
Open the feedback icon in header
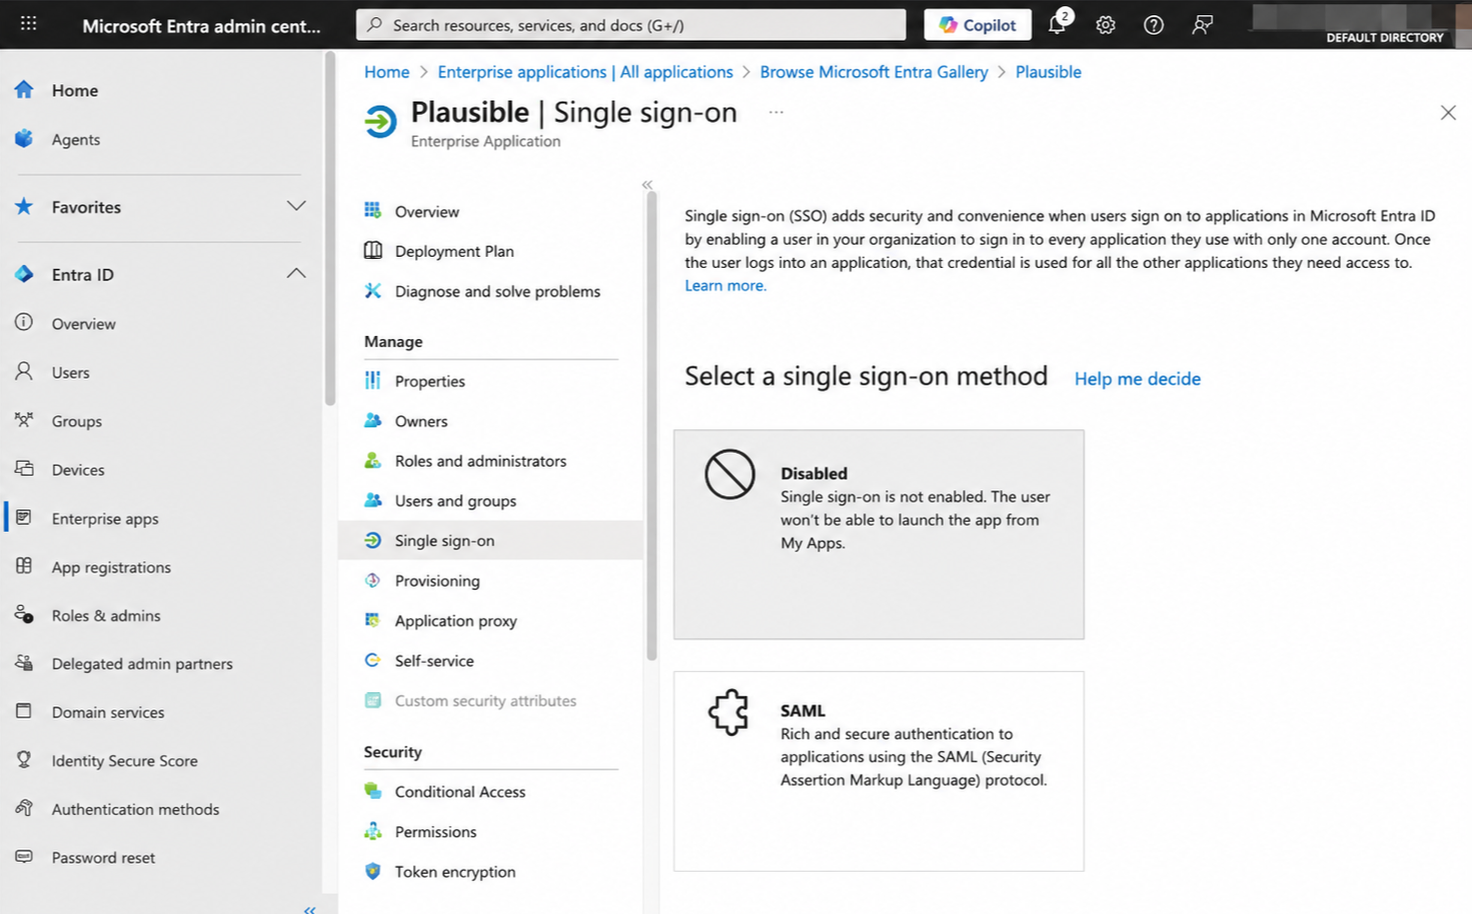tap(1202, 25)
